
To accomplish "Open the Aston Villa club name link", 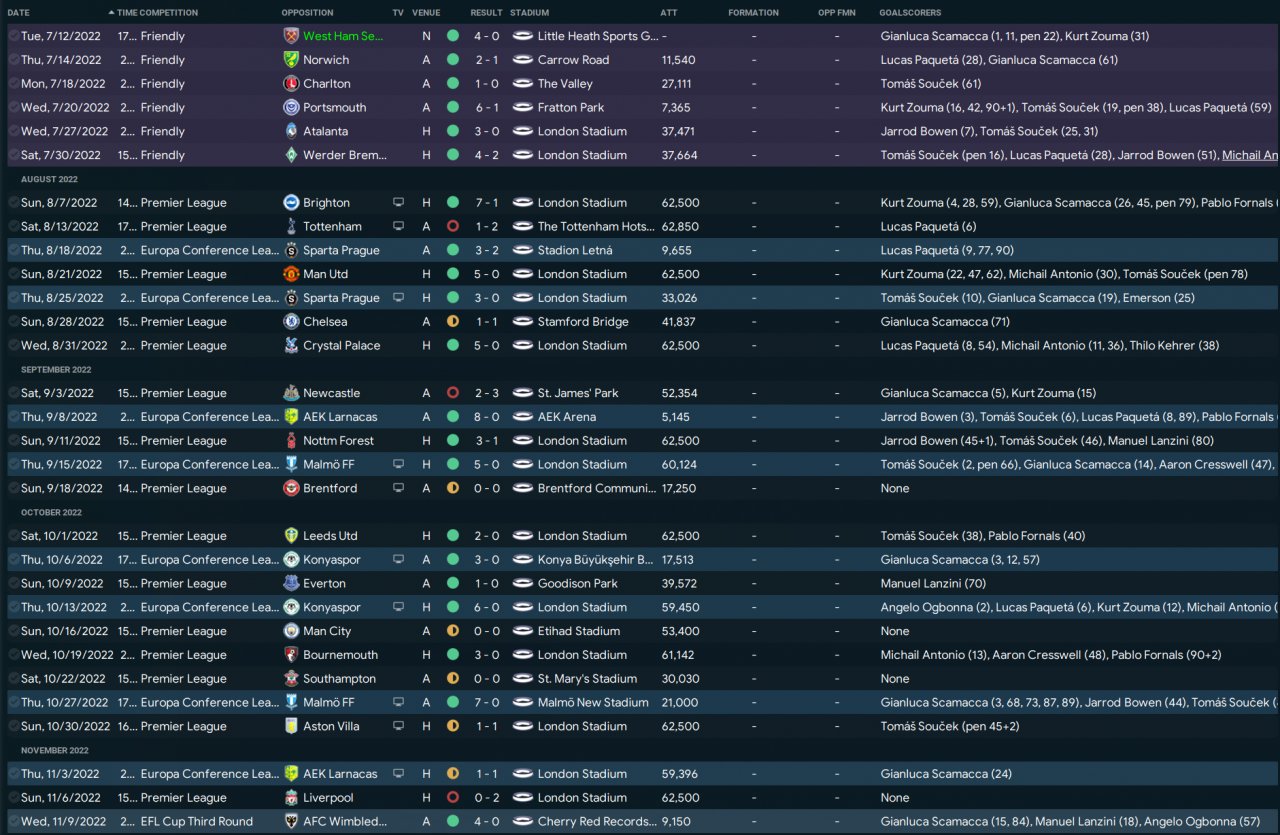I will coord(331,727).
